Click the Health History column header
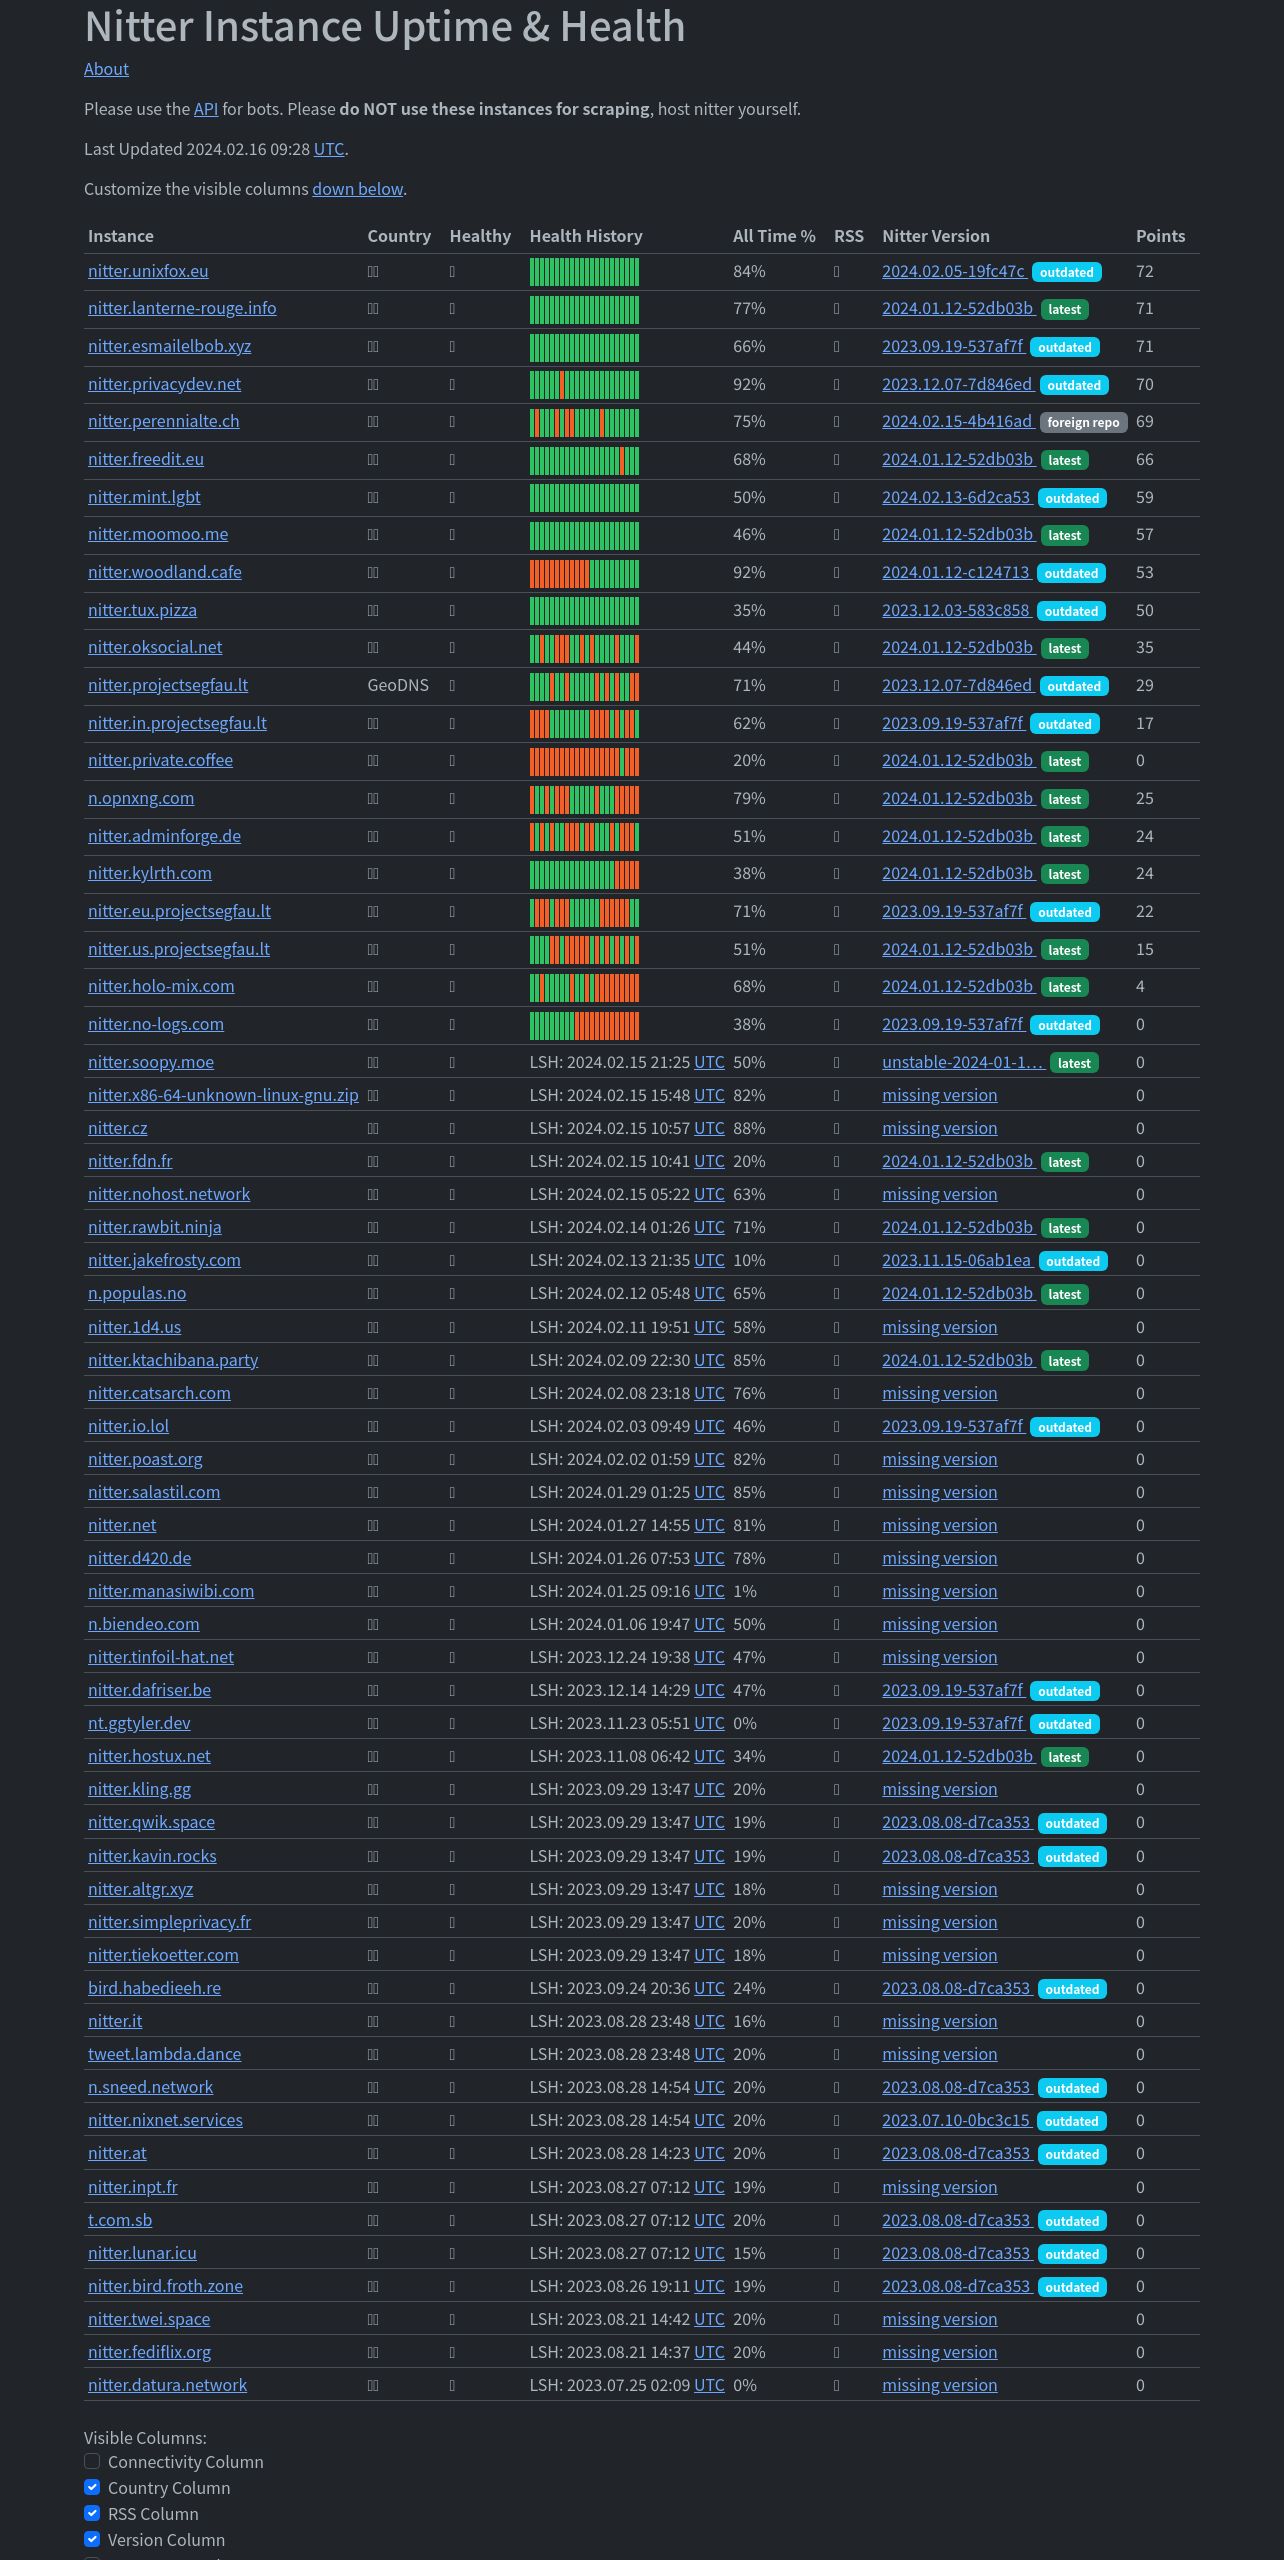This screenshot has width=1284, height=2560. tap(586, 236)
